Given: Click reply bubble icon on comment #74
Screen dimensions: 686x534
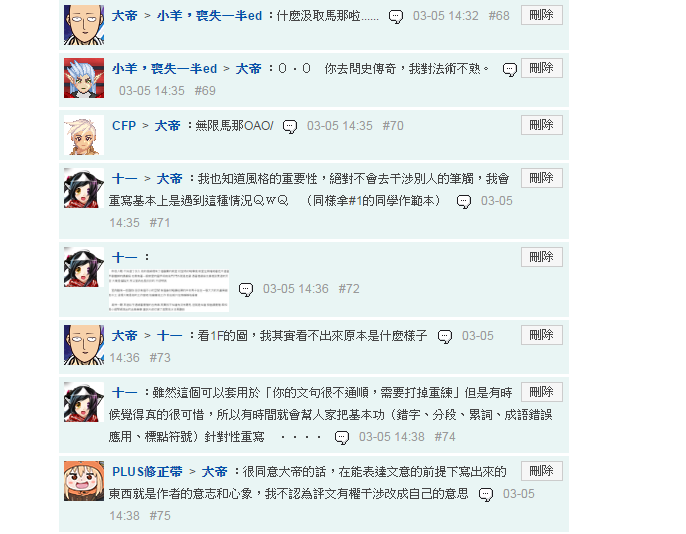Looking at the screenshot, I should (x=342, y=437).
